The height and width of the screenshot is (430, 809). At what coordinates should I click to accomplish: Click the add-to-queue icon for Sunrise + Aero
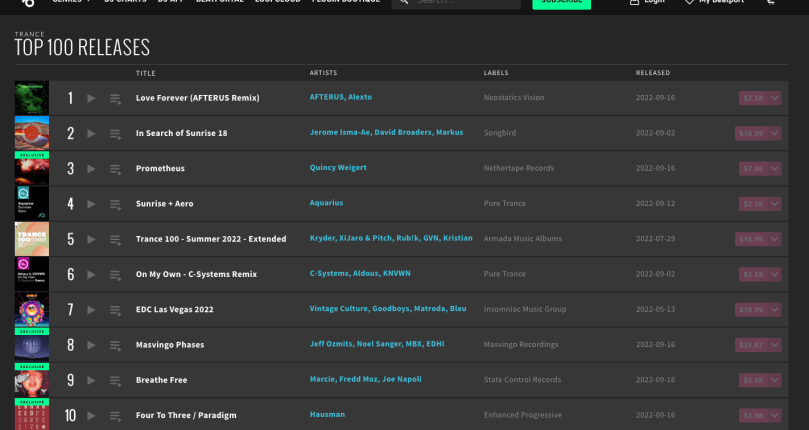click(x=115, y=204)
